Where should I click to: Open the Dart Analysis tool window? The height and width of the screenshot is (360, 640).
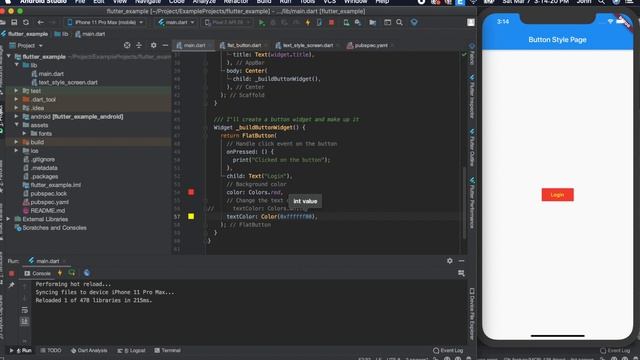89,350
